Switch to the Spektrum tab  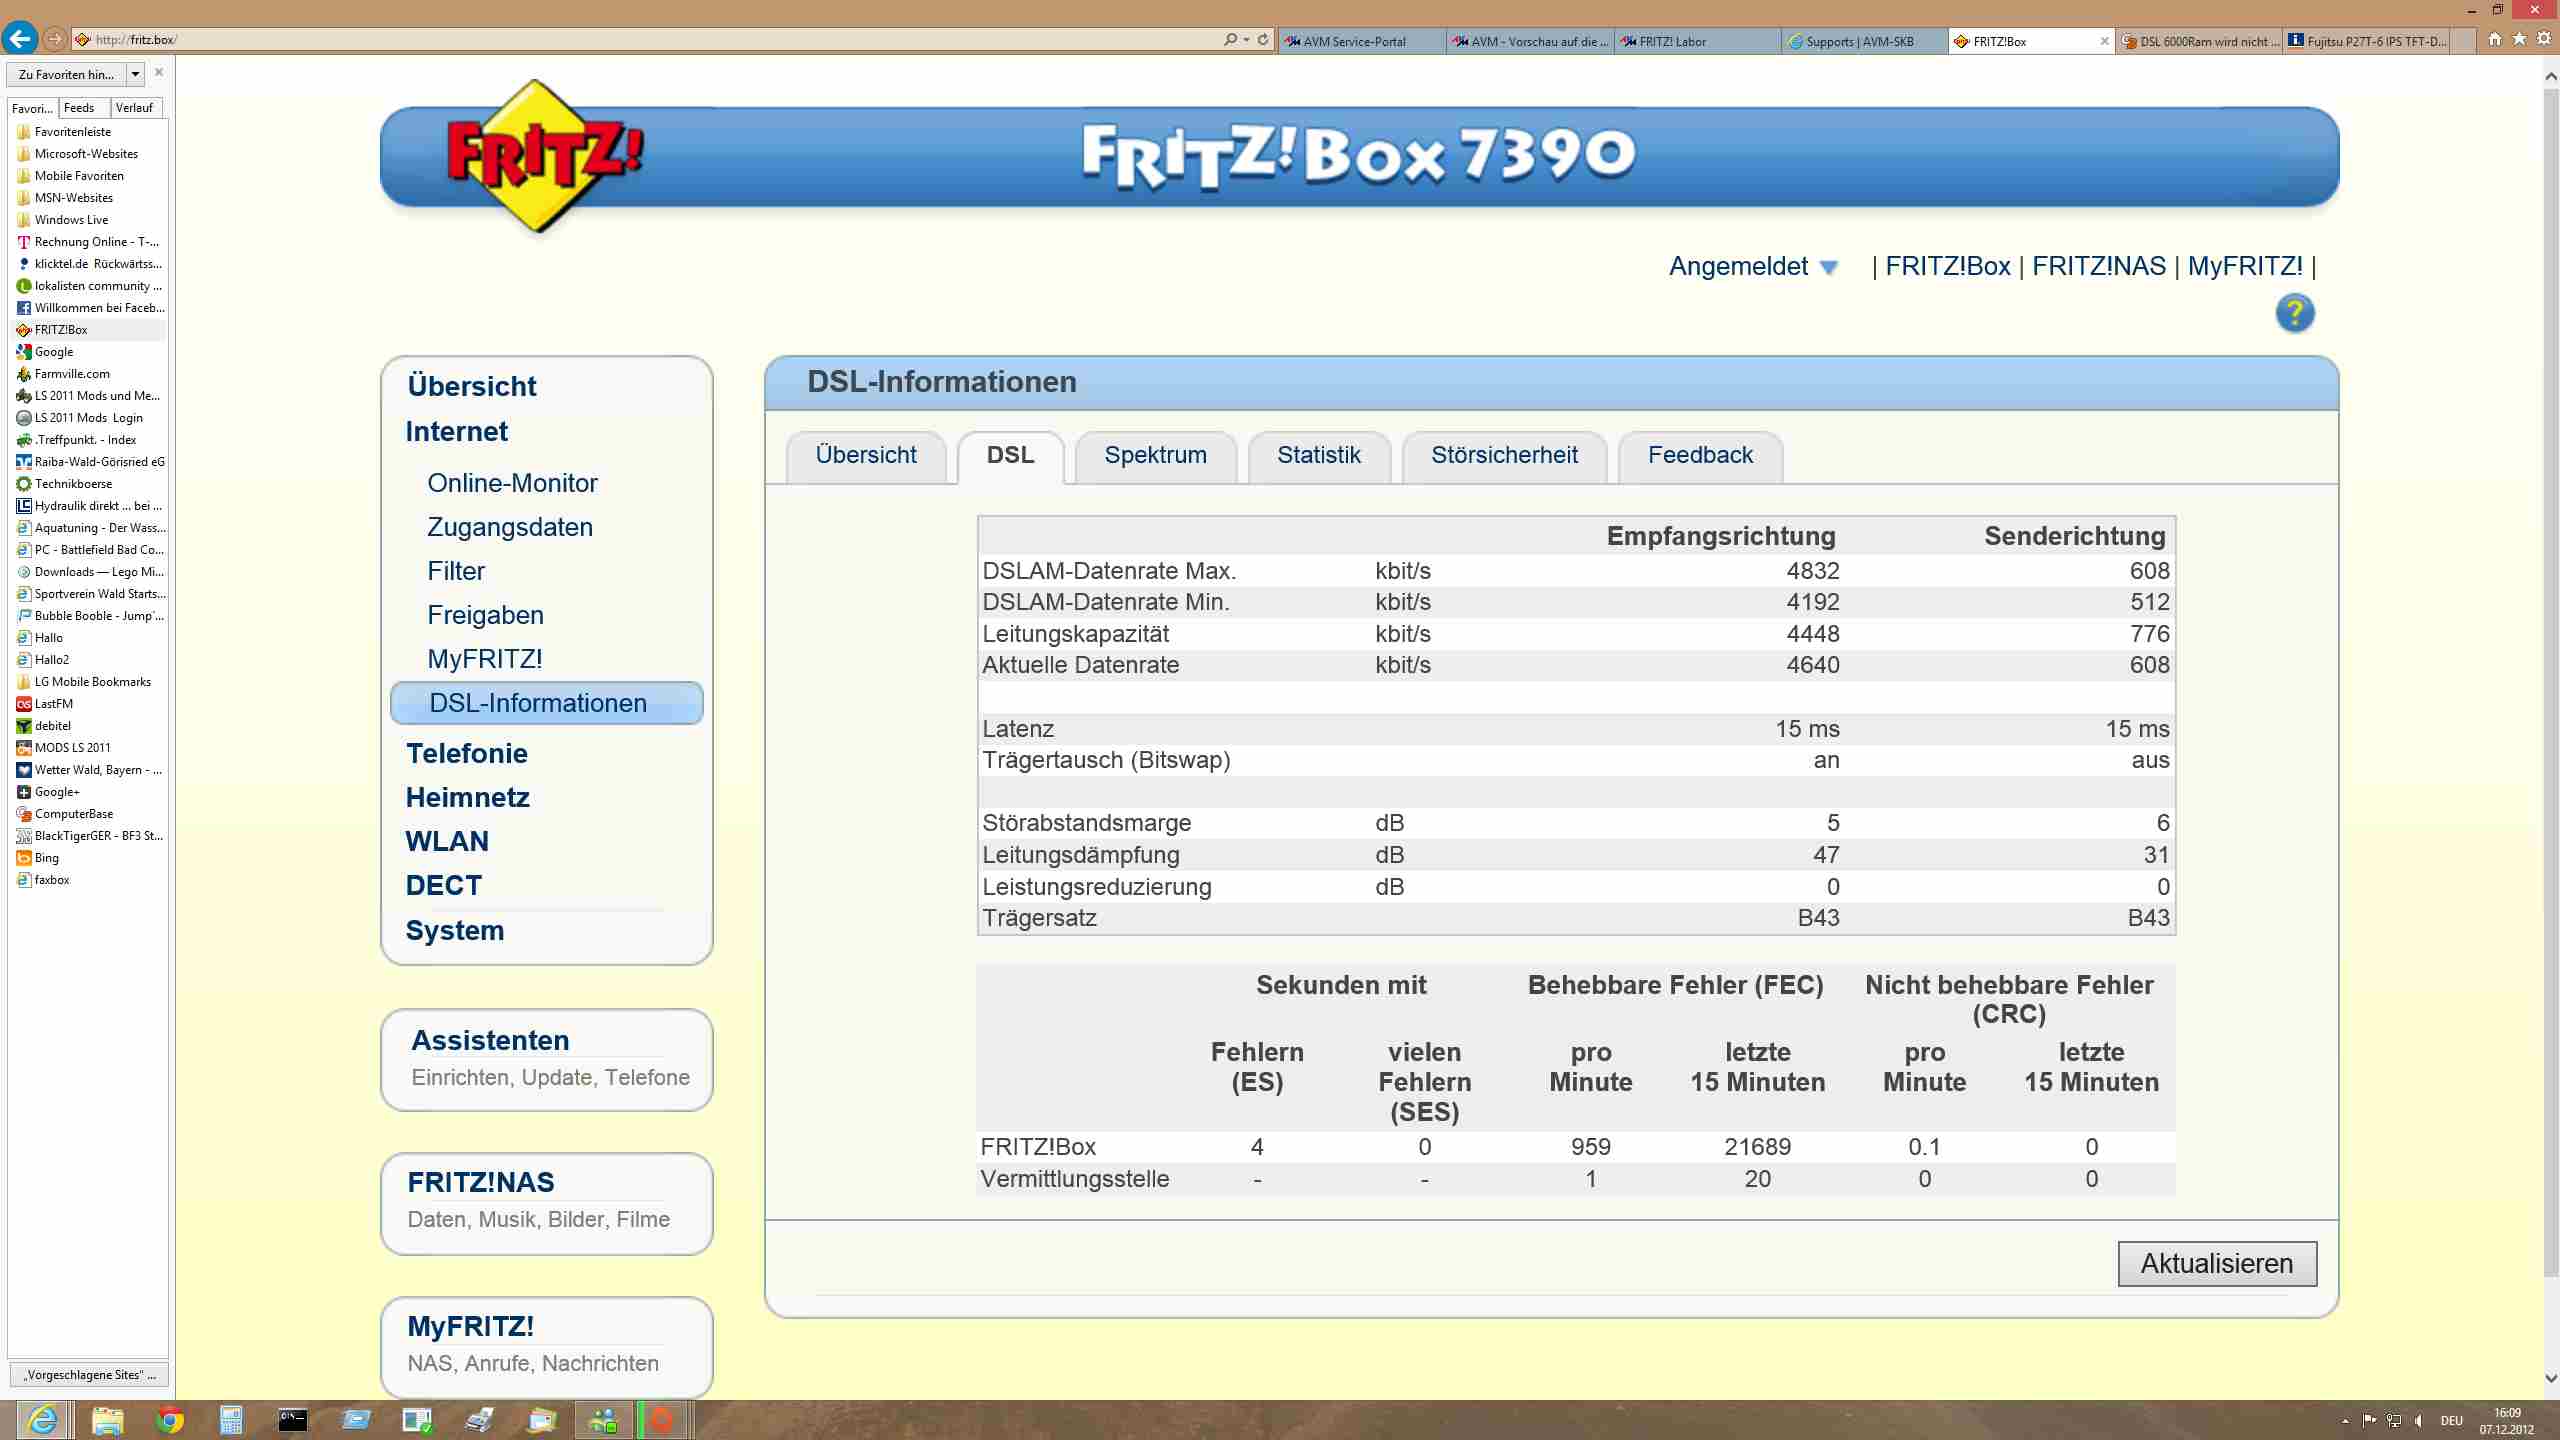[x=1155, y=455]
